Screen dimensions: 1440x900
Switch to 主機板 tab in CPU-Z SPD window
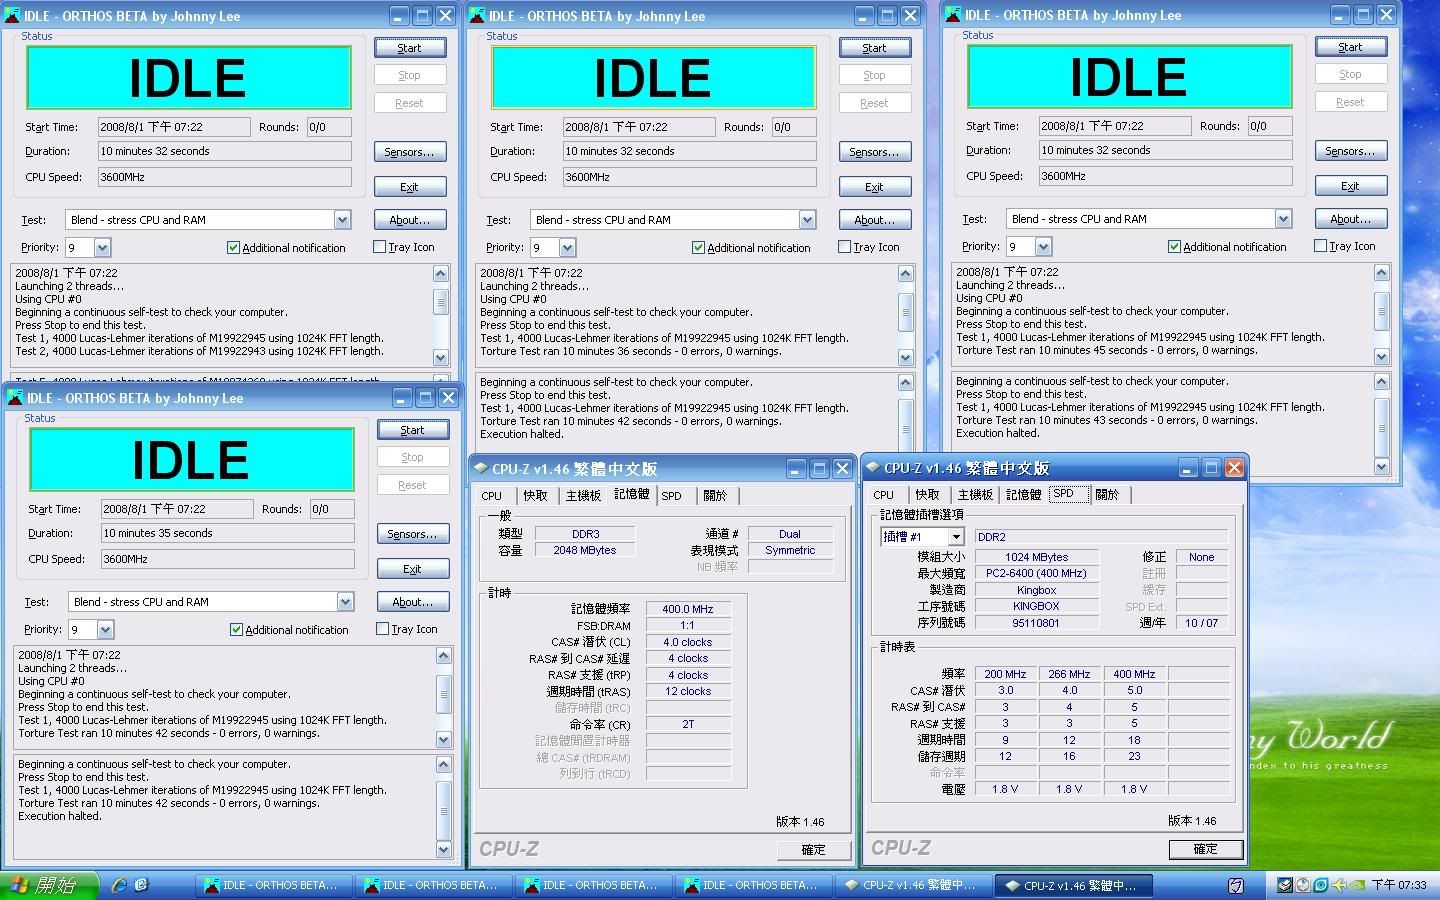[x=974, y=494]
